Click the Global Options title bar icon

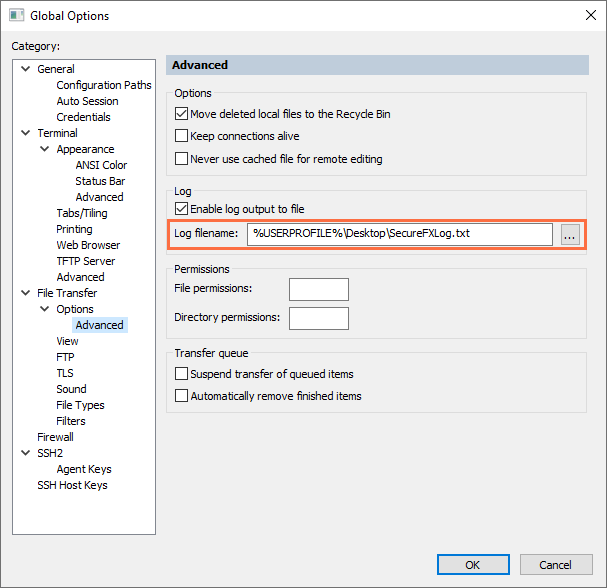point(16,15)
